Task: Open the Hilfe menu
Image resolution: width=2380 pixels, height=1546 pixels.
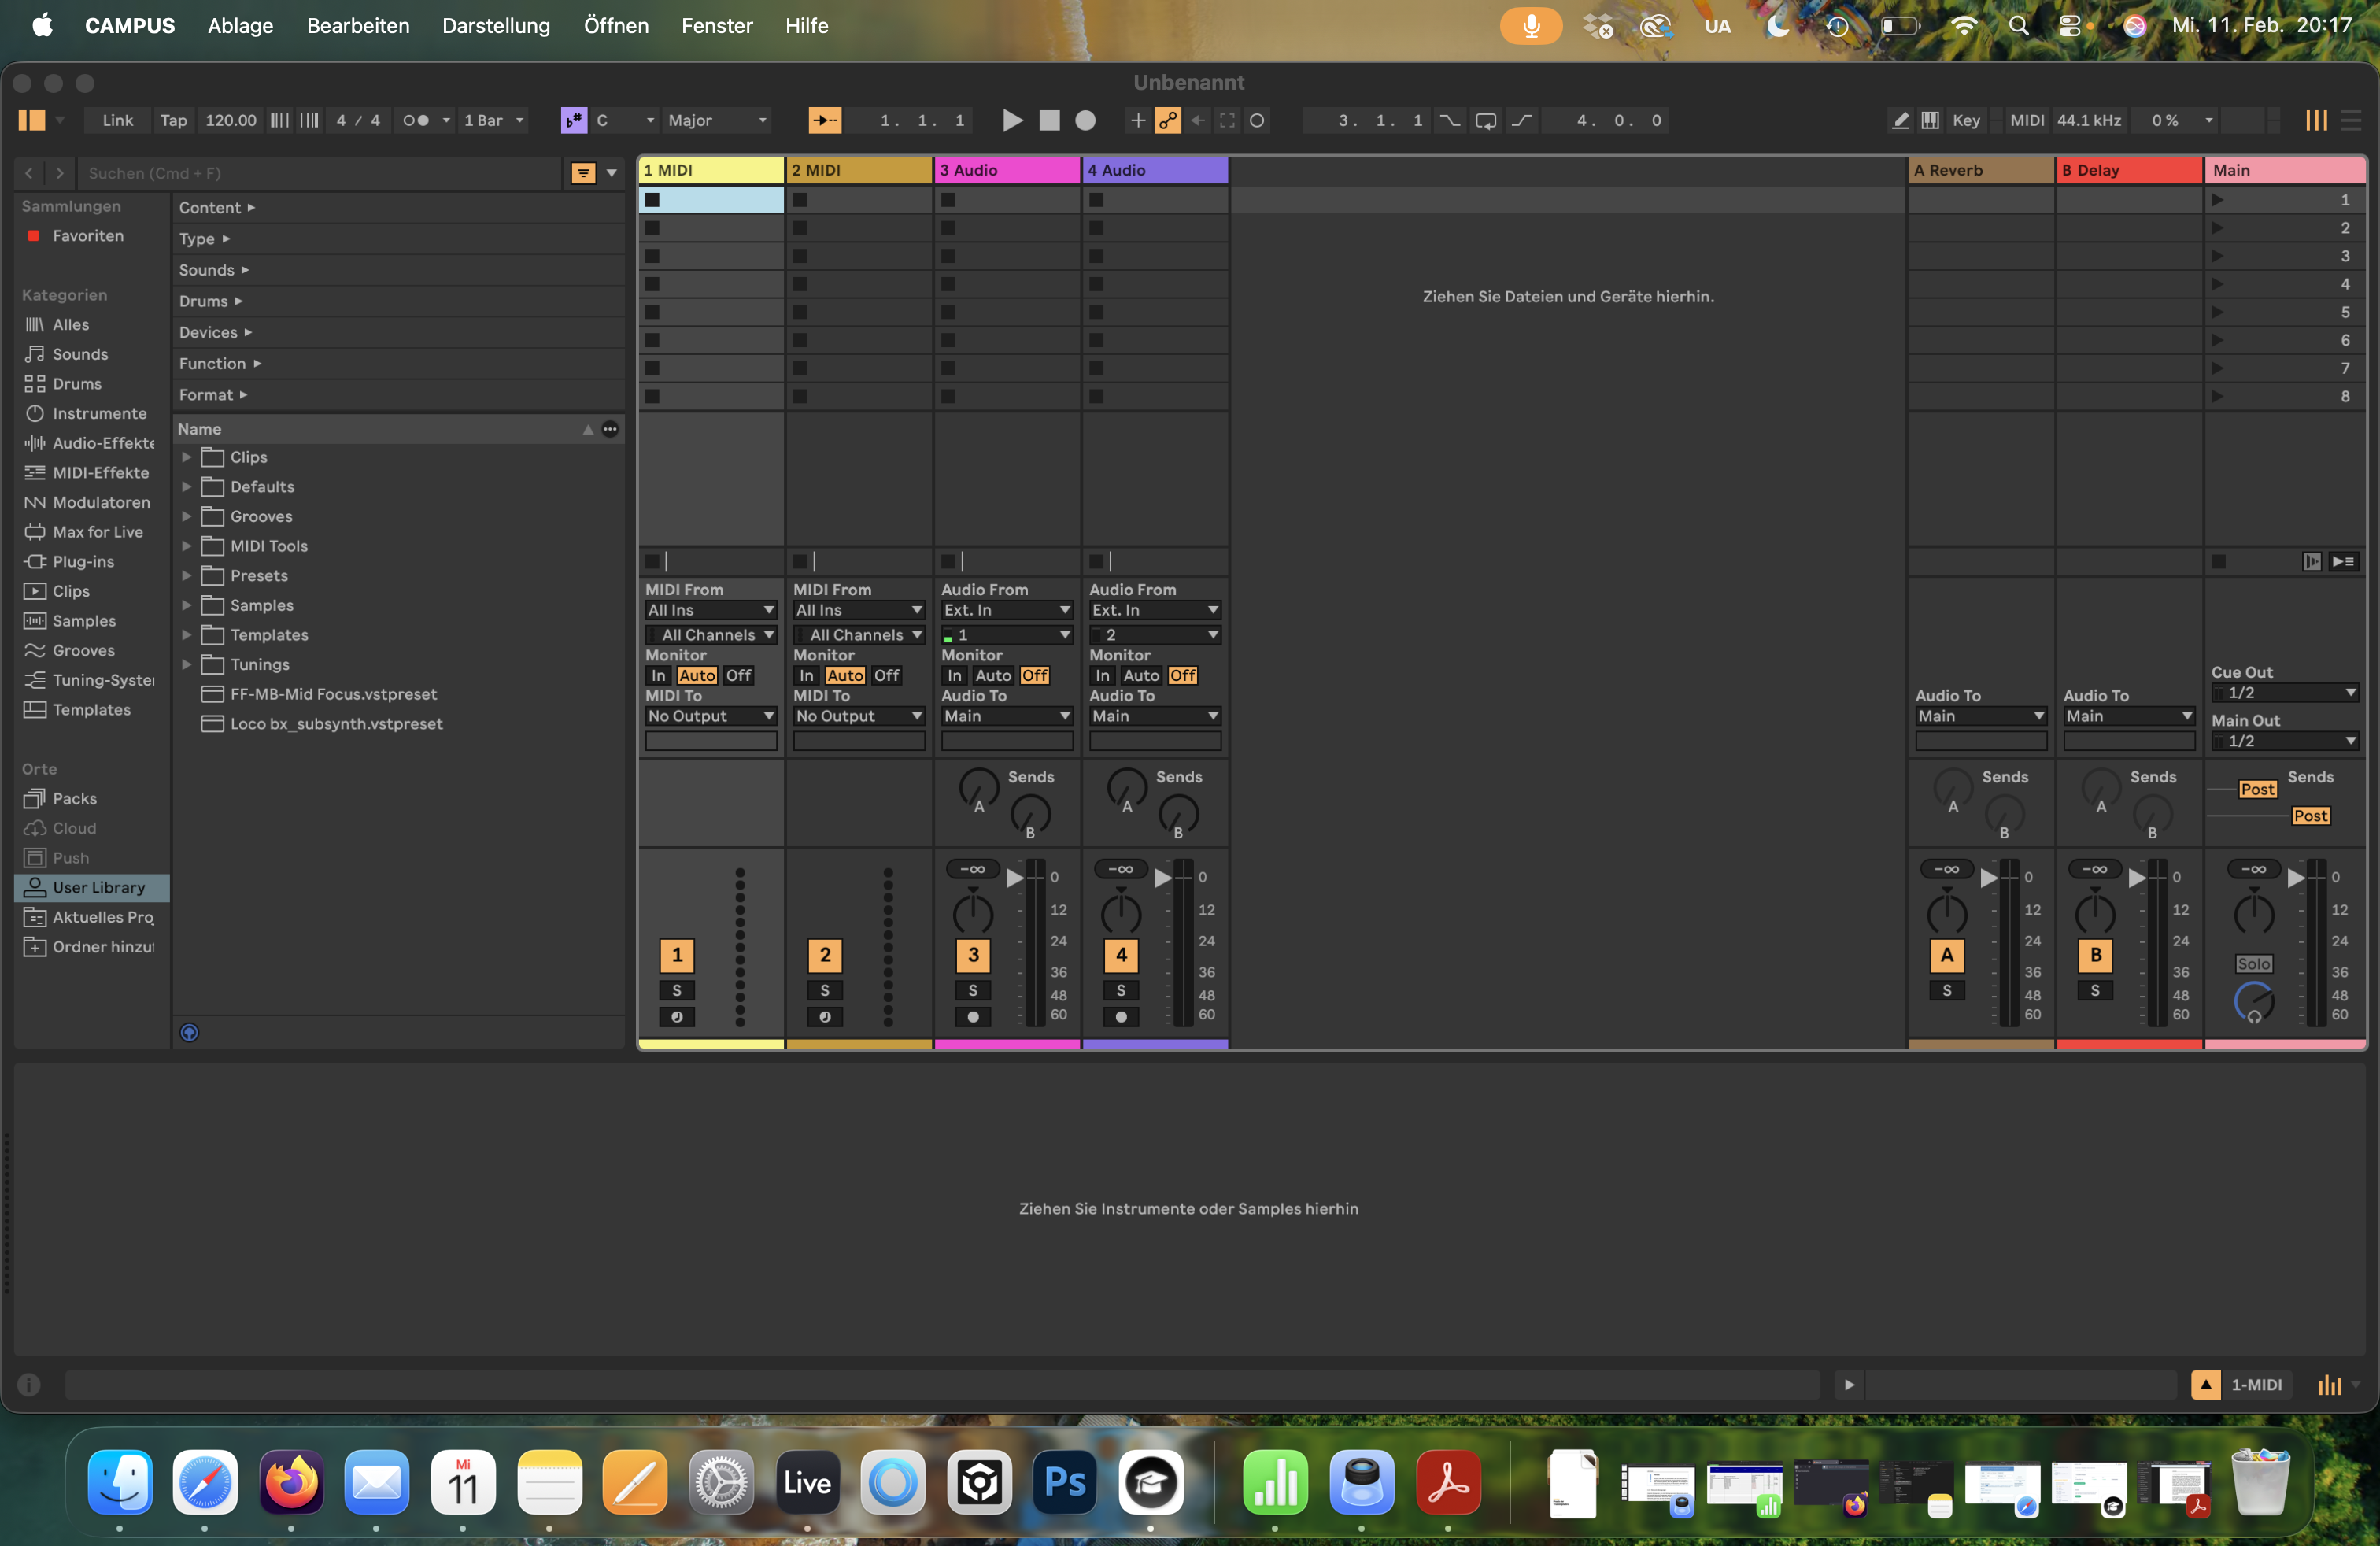Action: pyautogui.click(x=806, y=26)
